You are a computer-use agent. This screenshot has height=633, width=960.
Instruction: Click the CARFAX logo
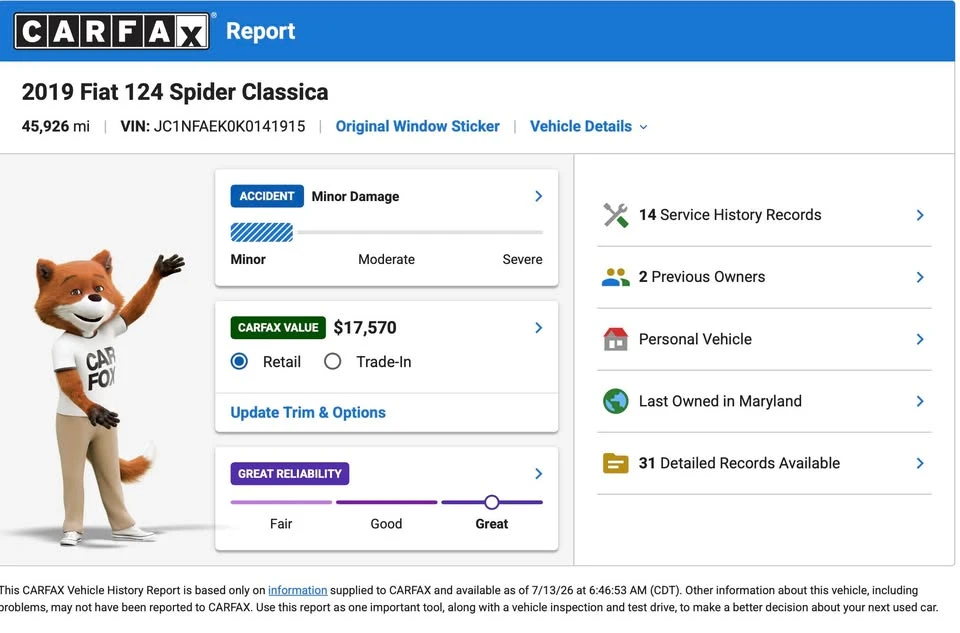111,31
